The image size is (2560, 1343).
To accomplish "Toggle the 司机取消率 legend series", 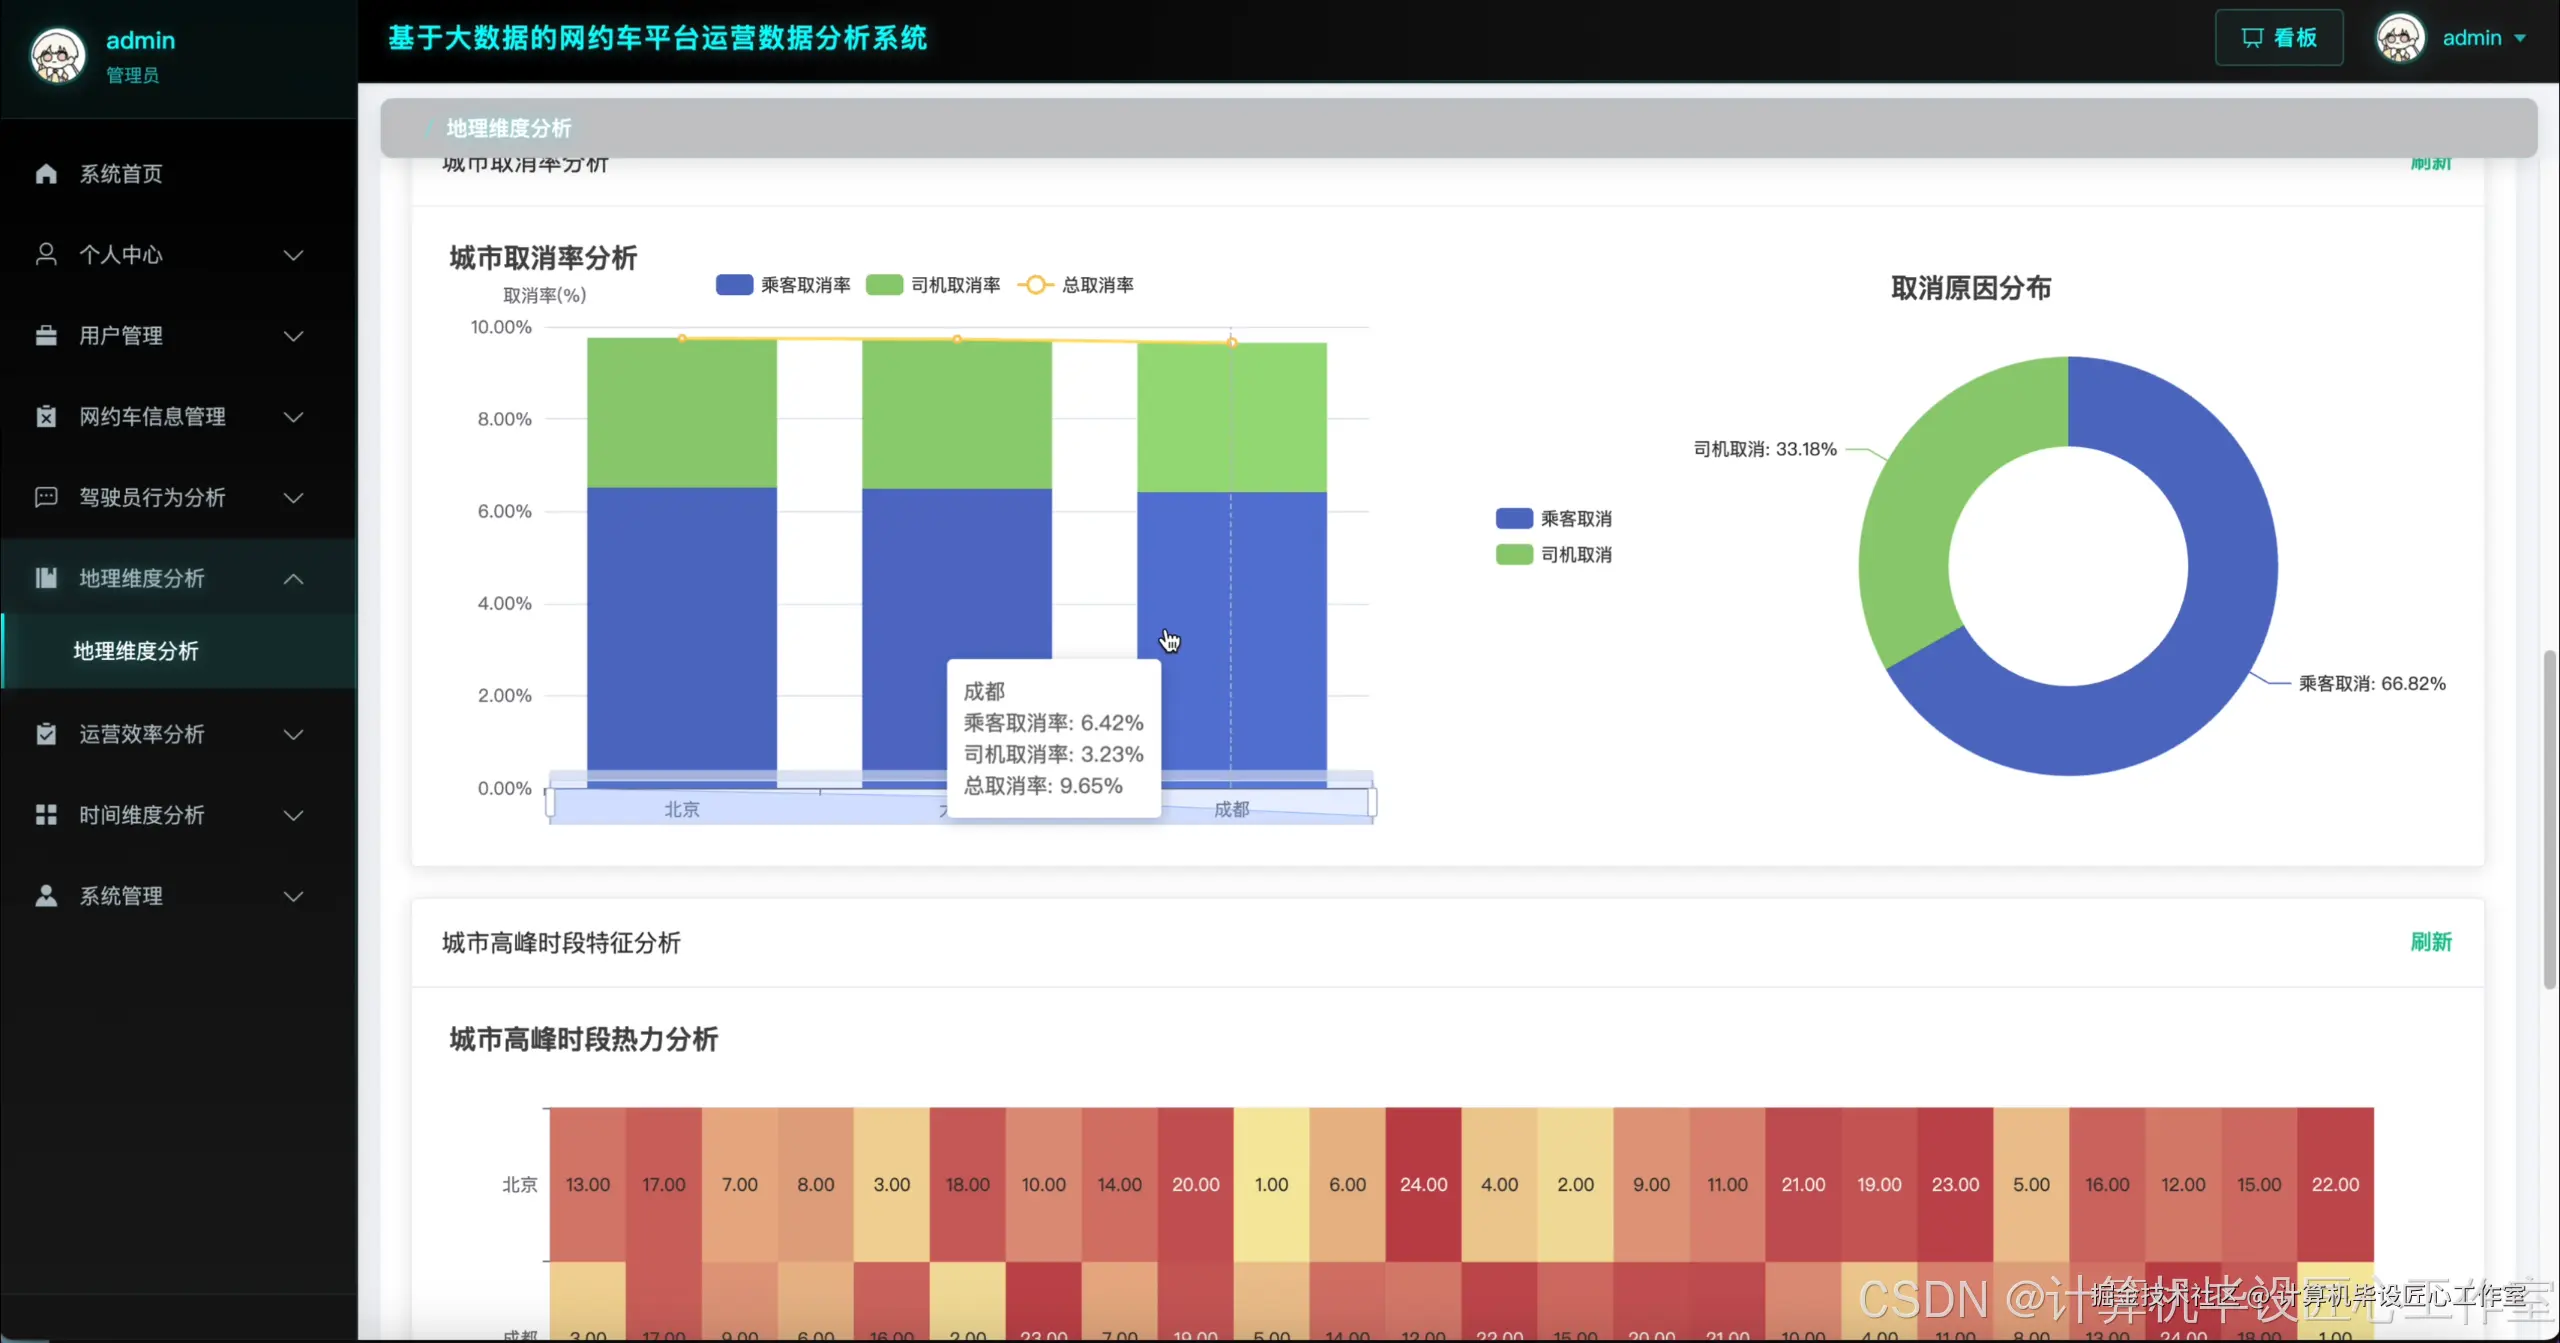I will [933, 285].
